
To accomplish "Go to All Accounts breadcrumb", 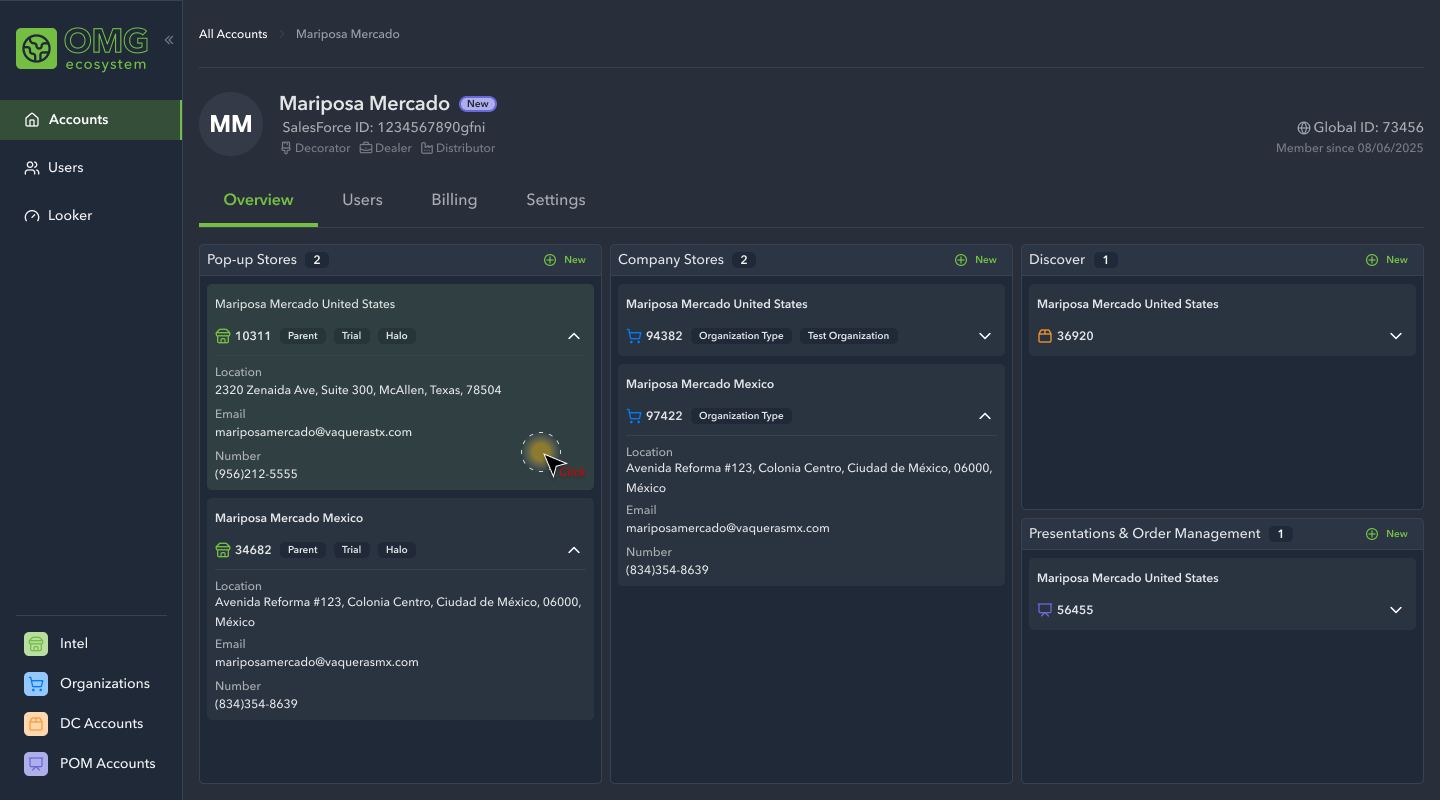I will pyautogui.click(x=233, y=34).
